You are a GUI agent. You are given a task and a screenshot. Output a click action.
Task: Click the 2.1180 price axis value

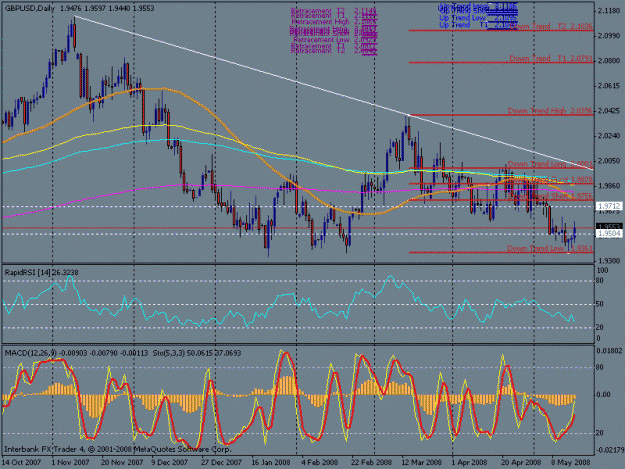[609, 10]
